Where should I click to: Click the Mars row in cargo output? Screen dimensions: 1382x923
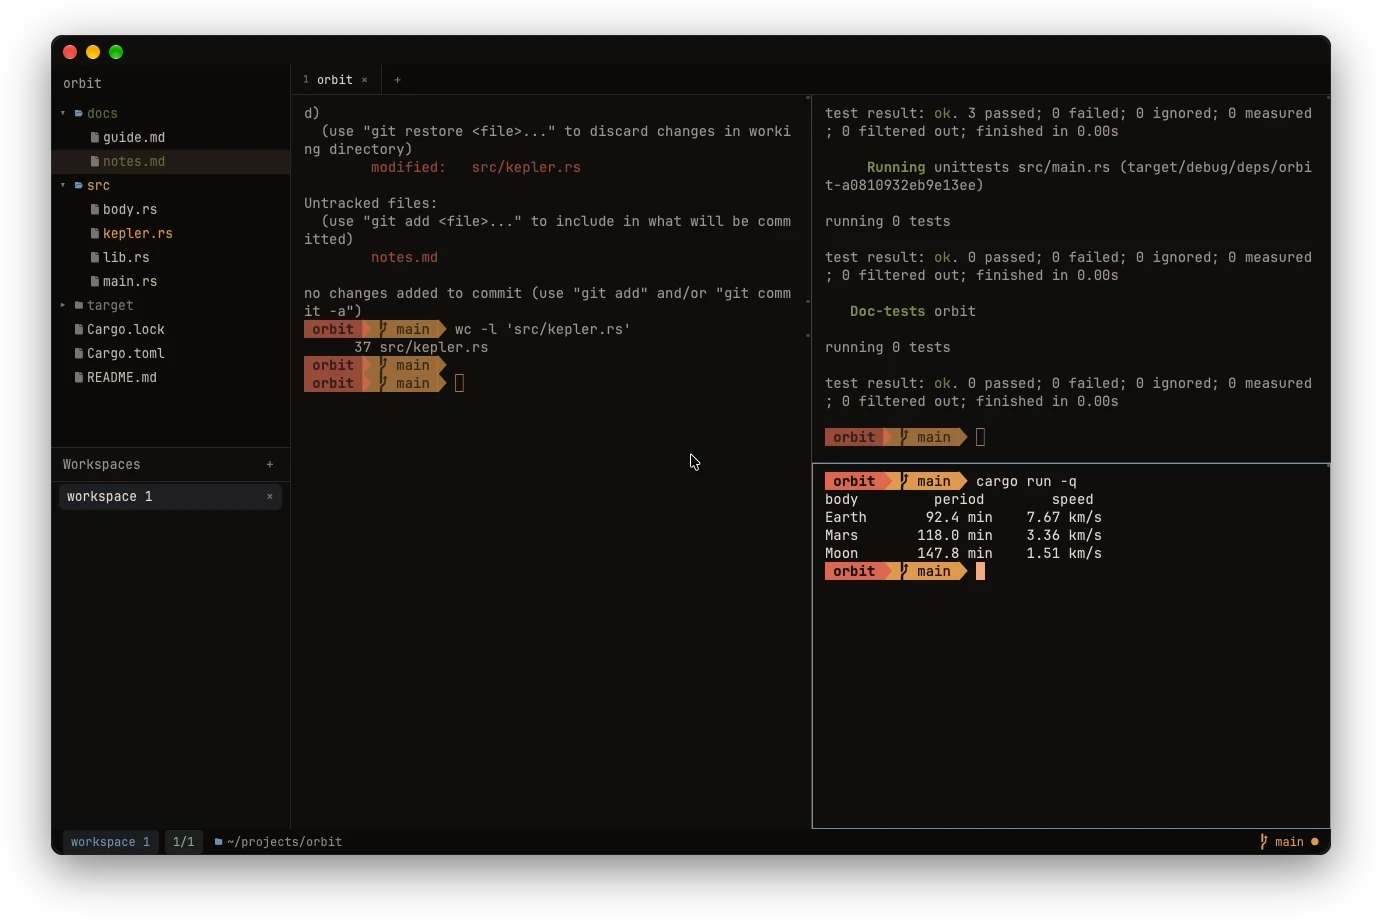coord(963,535)
